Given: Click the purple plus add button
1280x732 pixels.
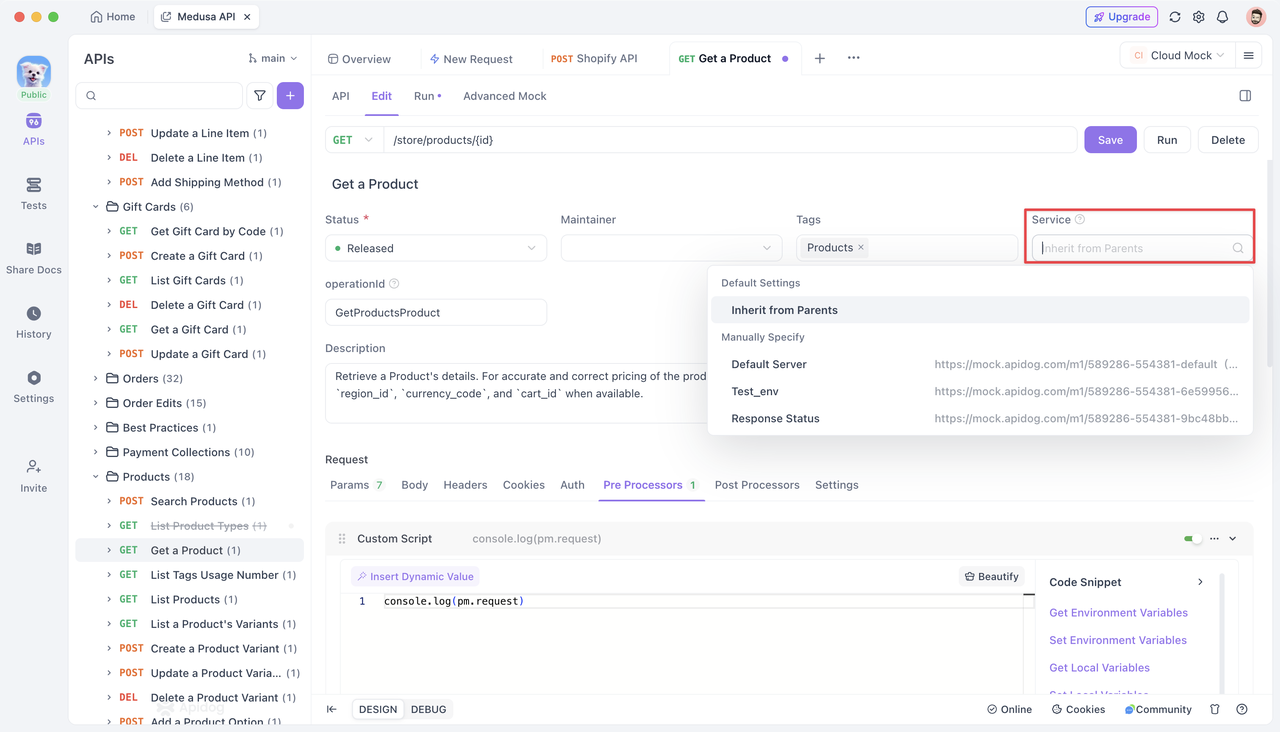Looking at the screenshot, I should tap(290, 96).
